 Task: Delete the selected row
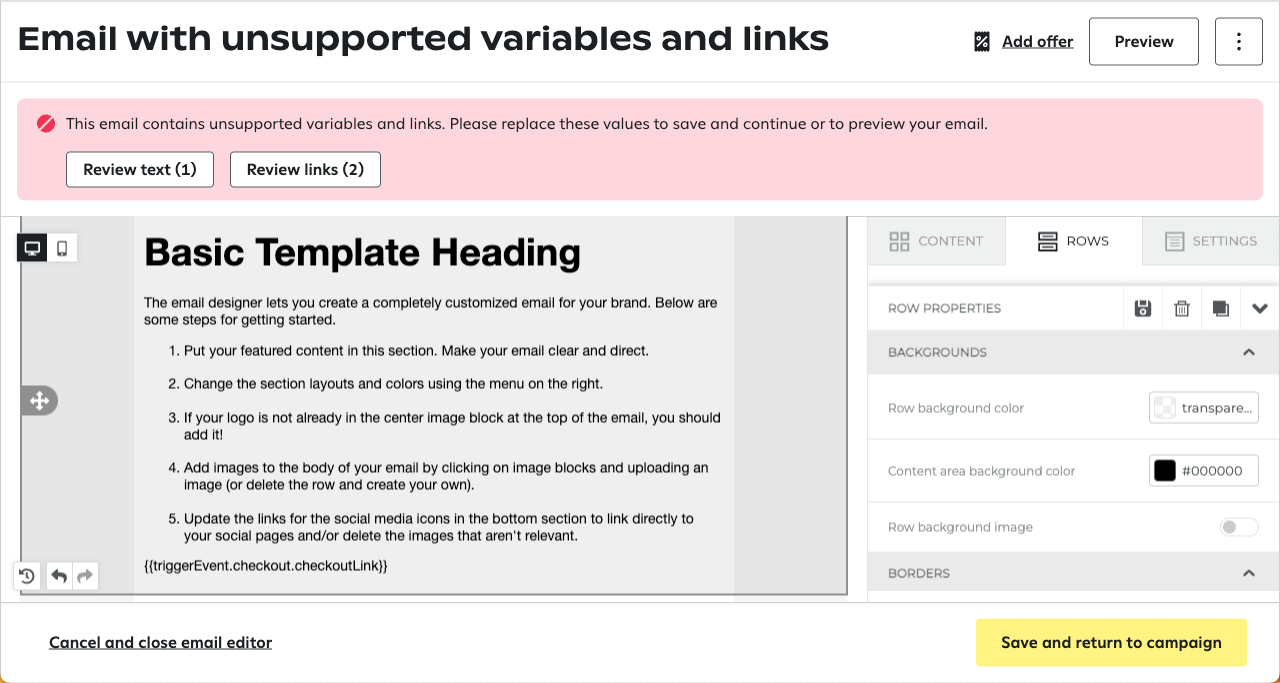point(1181,308)
